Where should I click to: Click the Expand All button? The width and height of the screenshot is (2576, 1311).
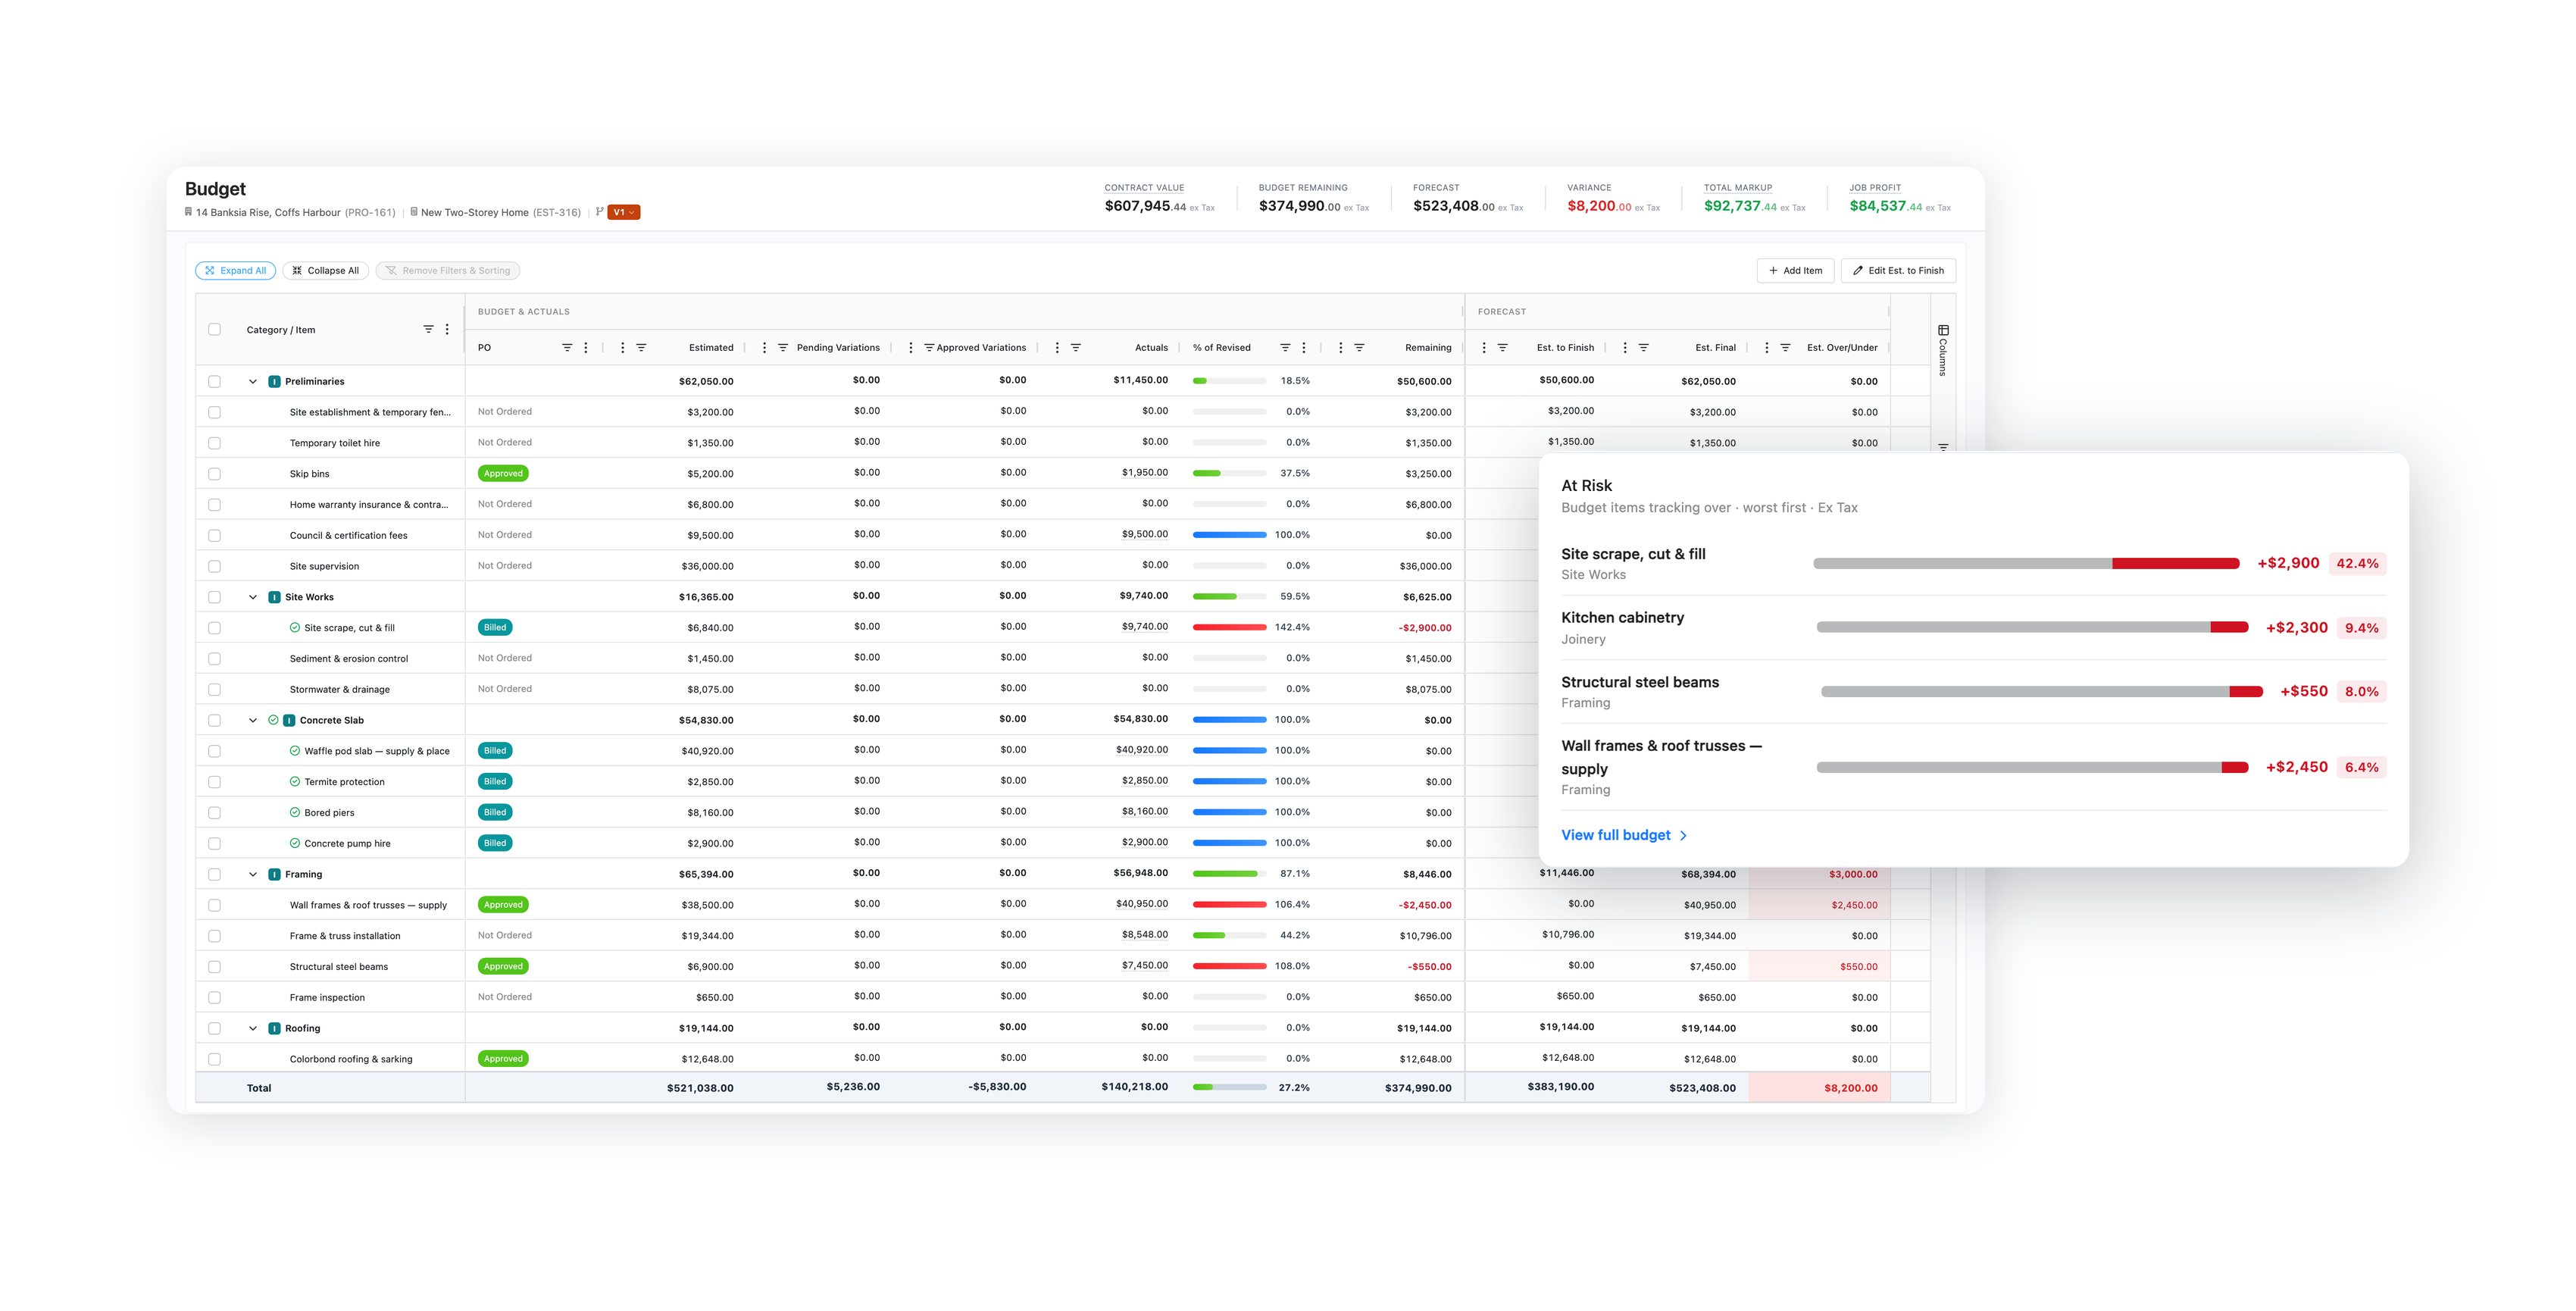coord(236,270)
